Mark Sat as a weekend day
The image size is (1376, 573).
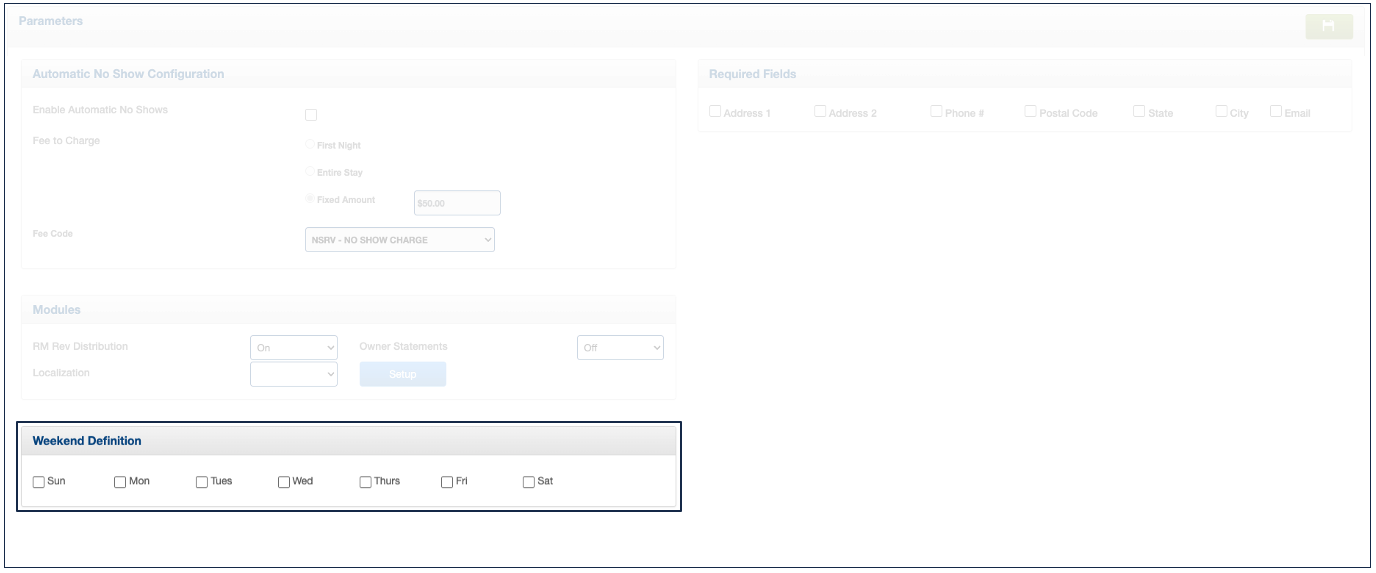point(529,482)
